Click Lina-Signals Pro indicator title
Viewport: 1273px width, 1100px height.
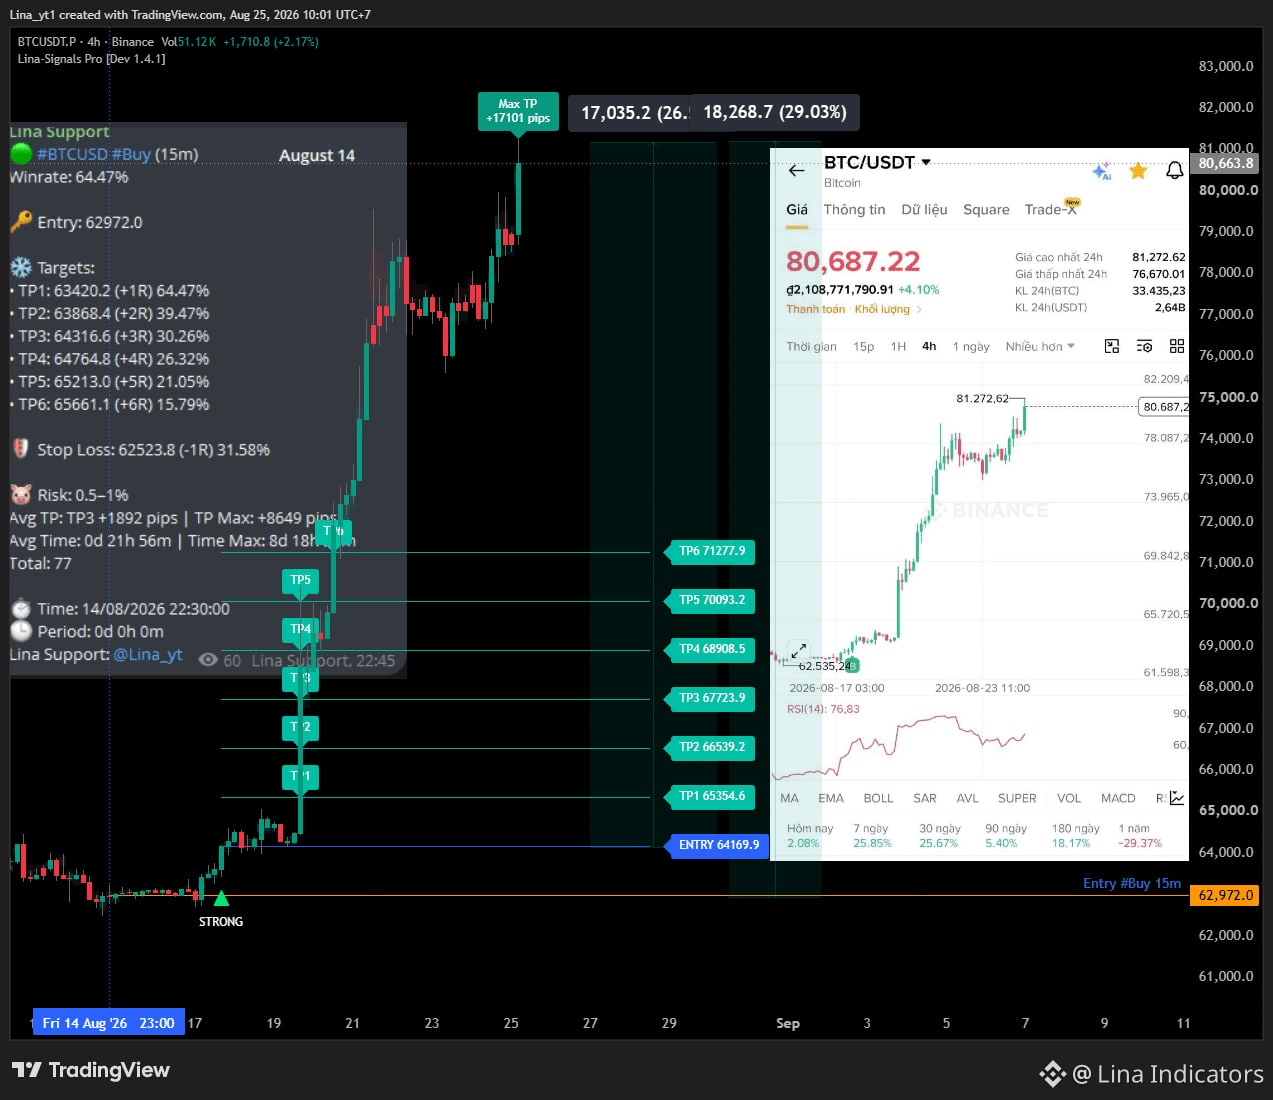(x=92, y=59)
